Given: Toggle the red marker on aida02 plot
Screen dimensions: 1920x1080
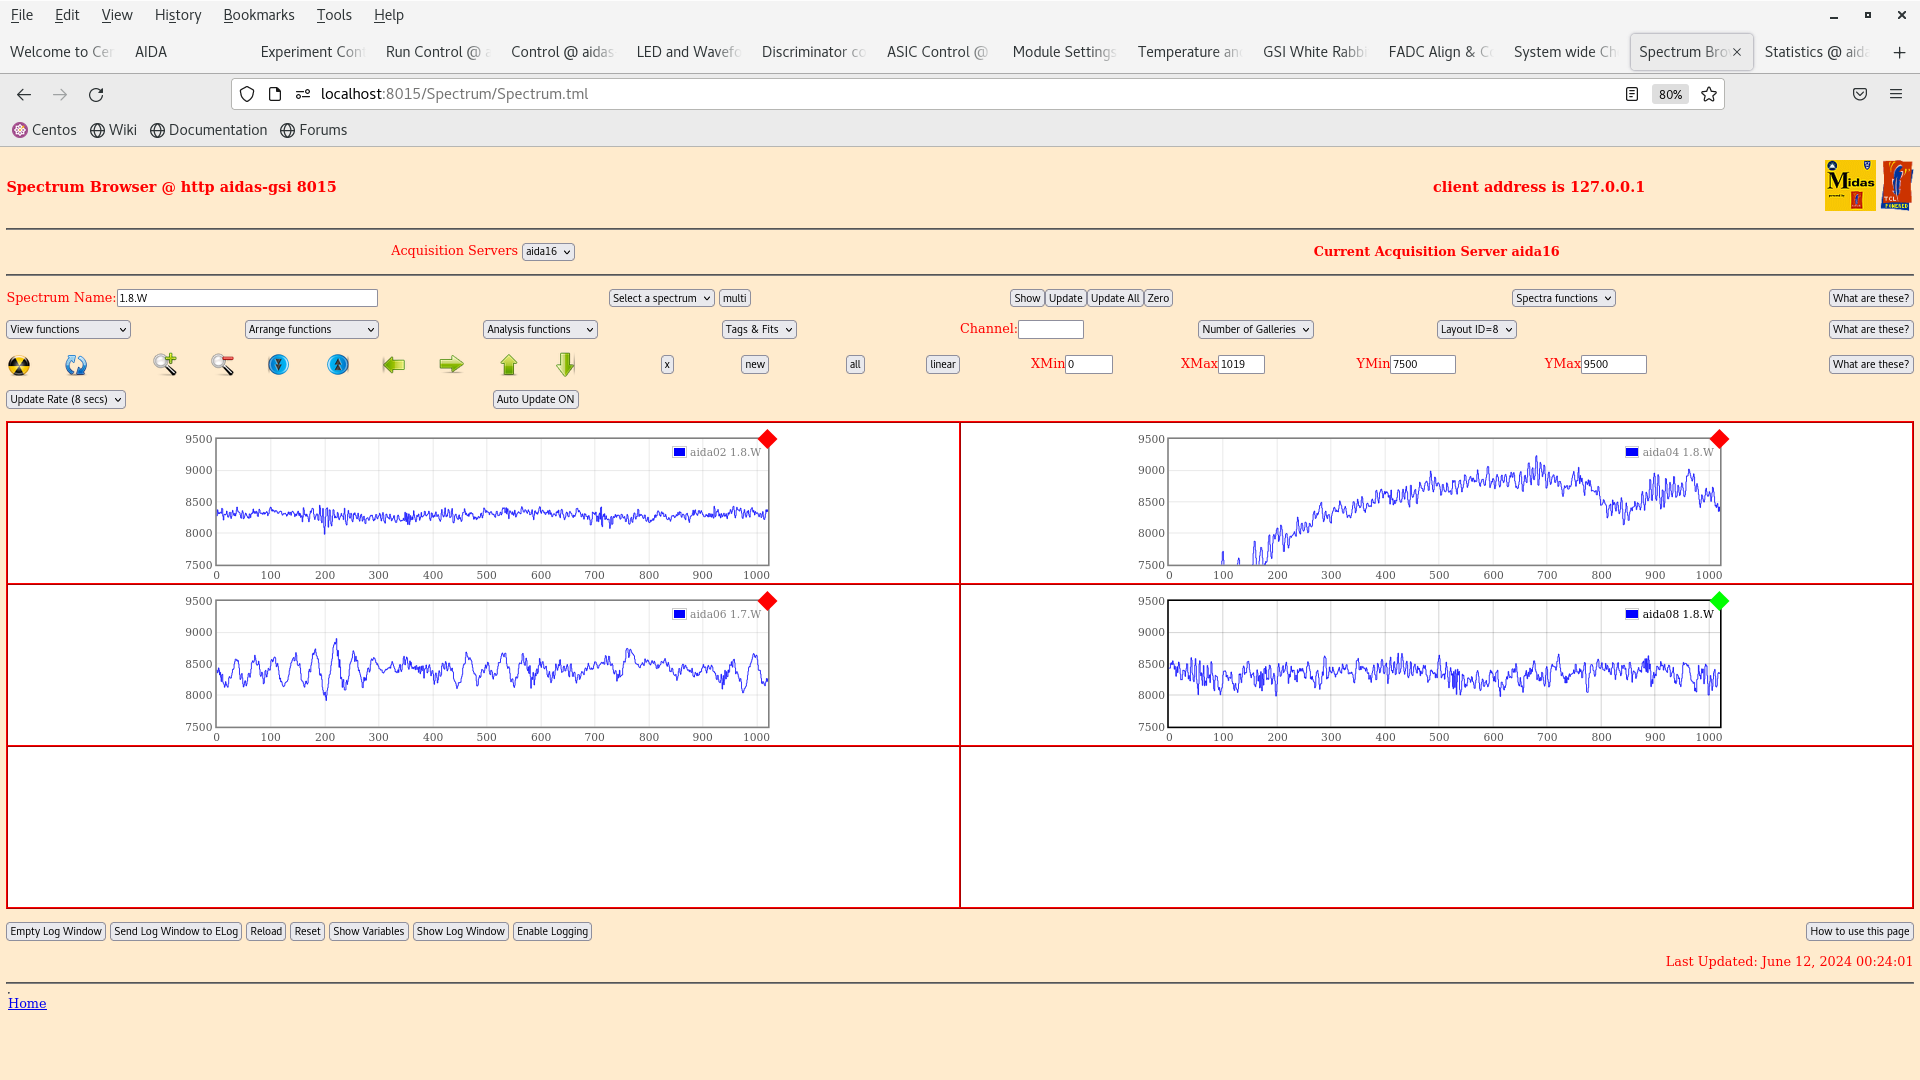Looking at the screenshot, I should (x=767, y=439).
